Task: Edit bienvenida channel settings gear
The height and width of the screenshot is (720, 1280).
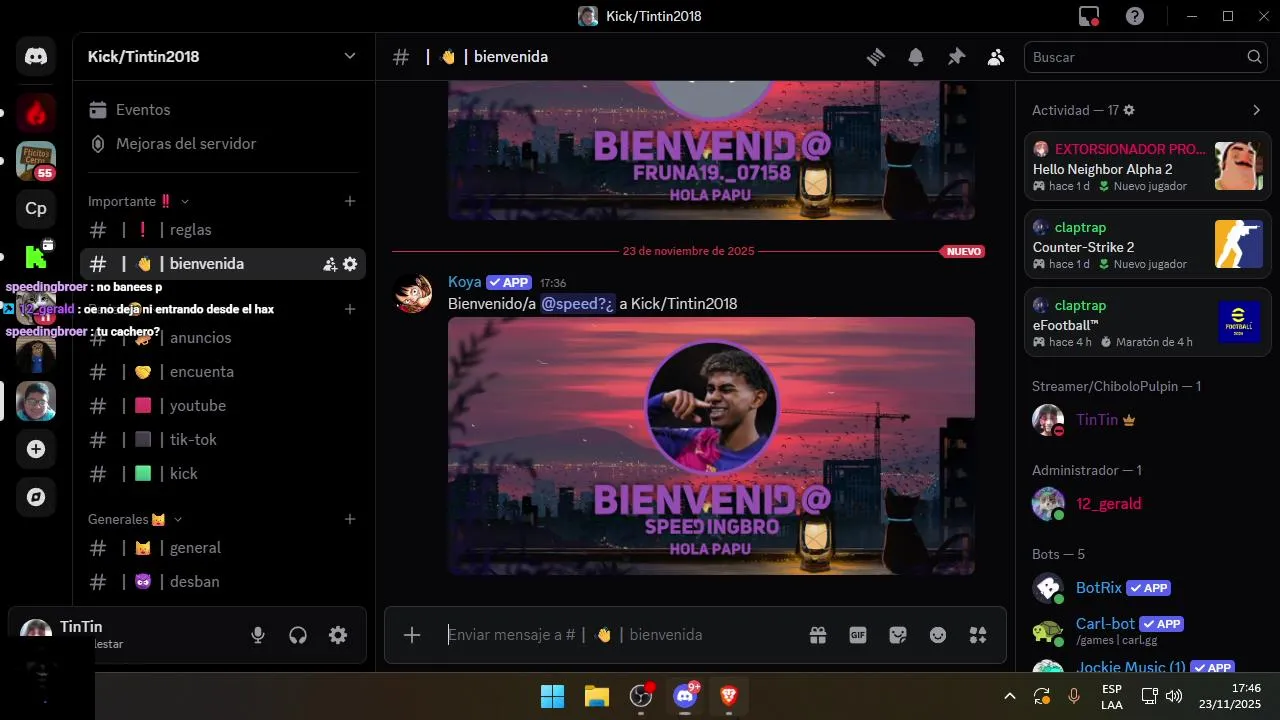Action: point(350,264)
